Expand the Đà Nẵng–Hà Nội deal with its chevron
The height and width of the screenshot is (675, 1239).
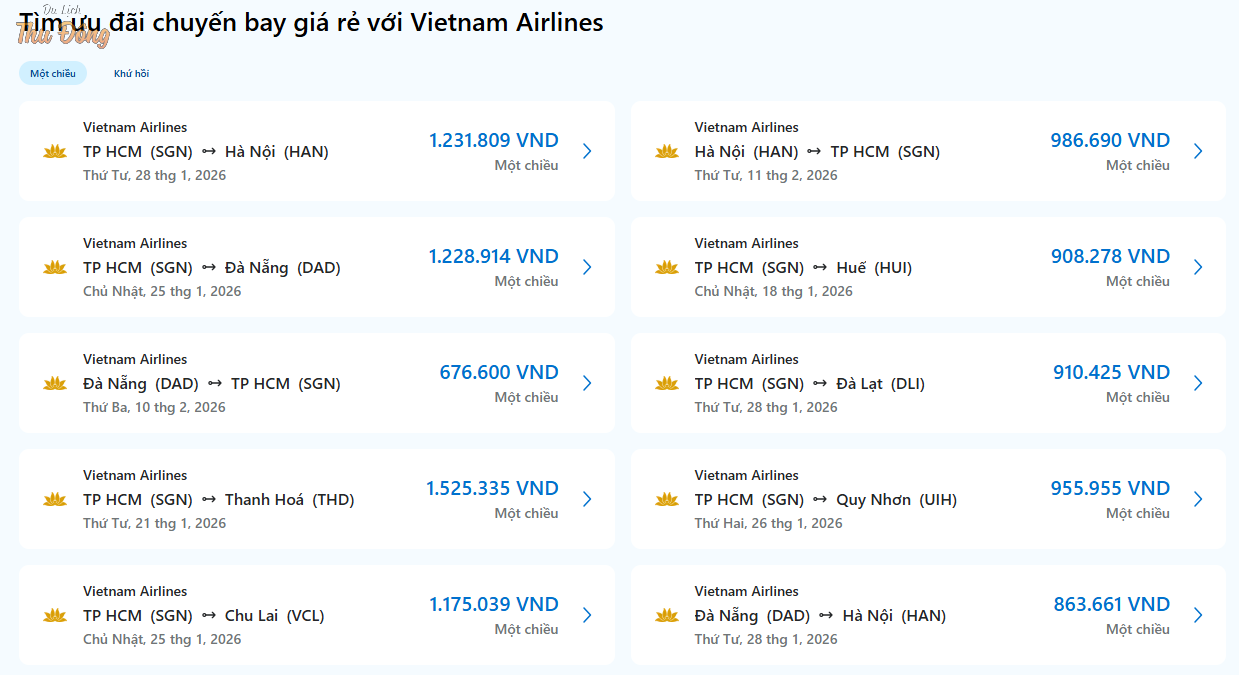coord(1198,615)
